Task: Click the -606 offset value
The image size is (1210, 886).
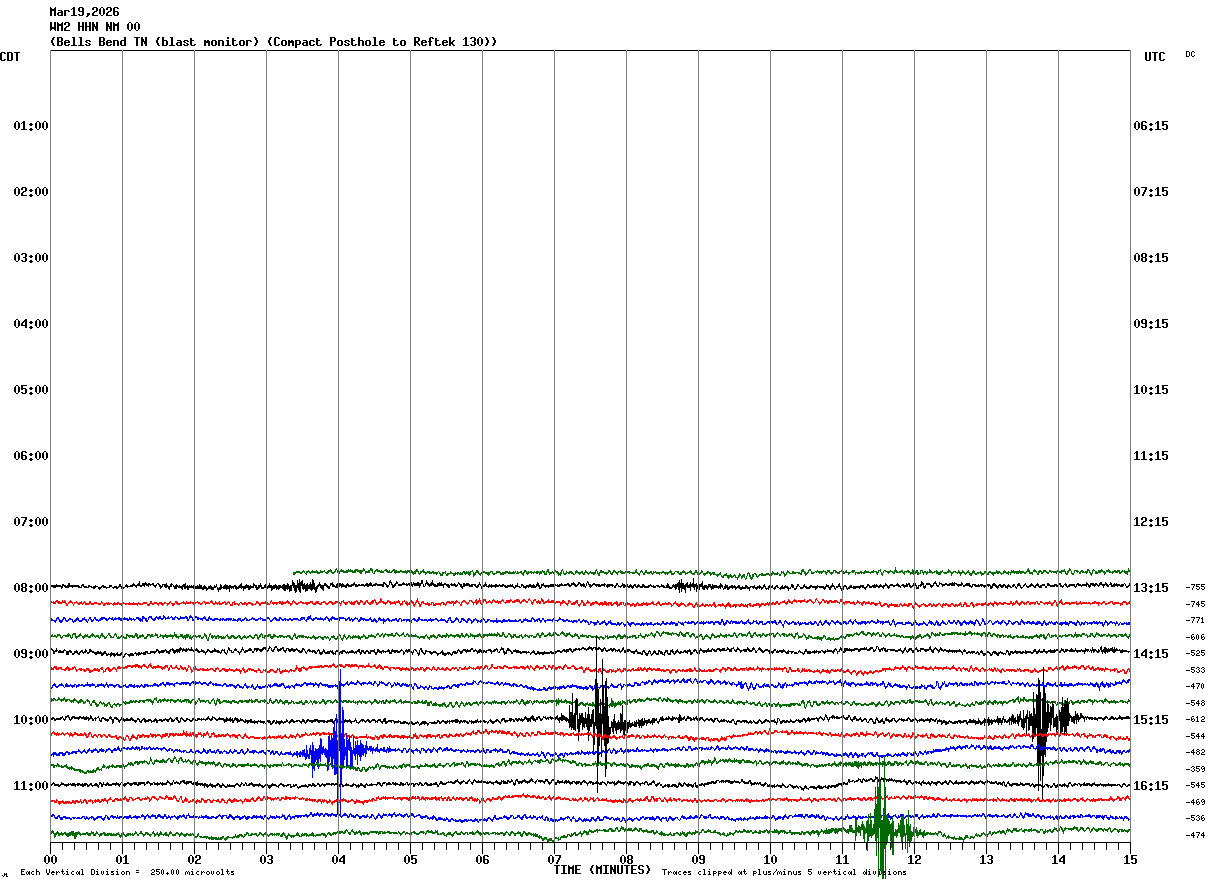Action: tap(1195, 637)
